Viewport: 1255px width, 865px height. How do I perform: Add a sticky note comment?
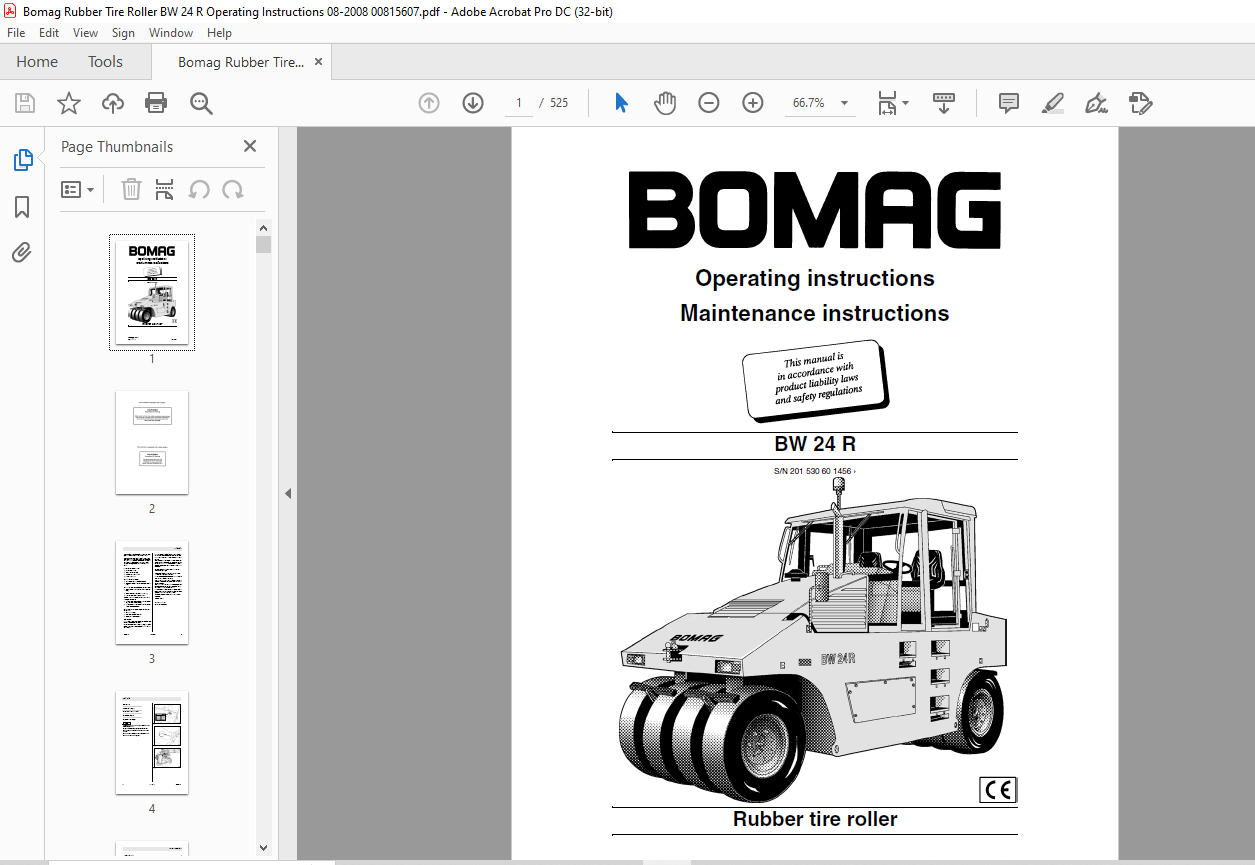pos(1009,103)
